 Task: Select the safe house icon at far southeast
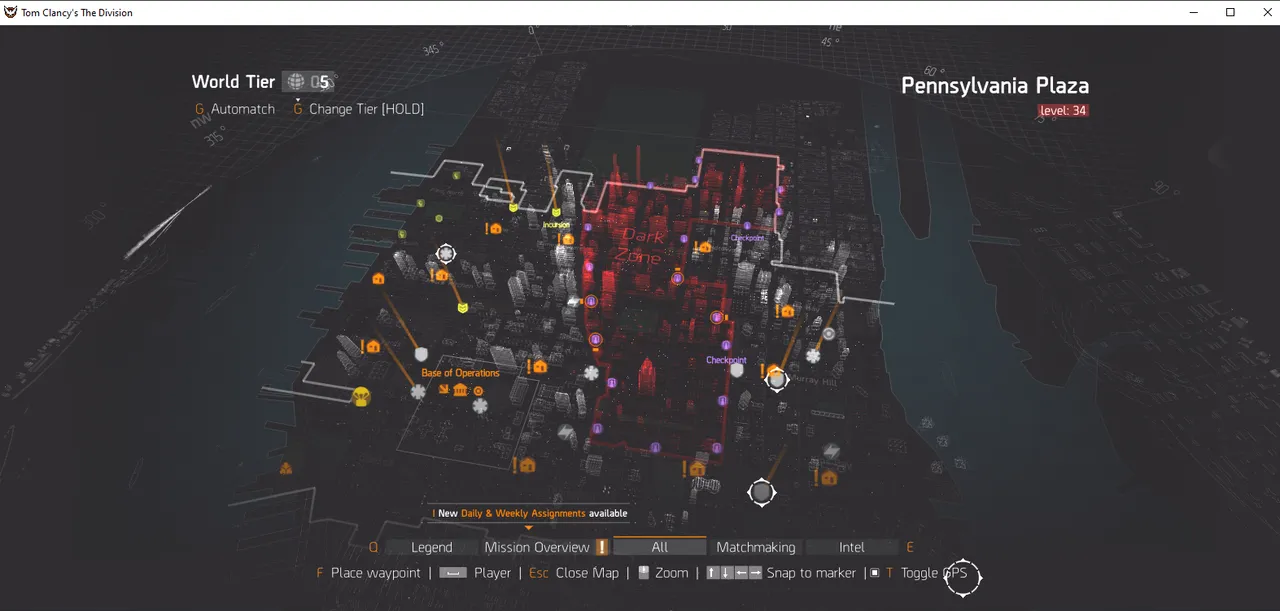[830, 477]
